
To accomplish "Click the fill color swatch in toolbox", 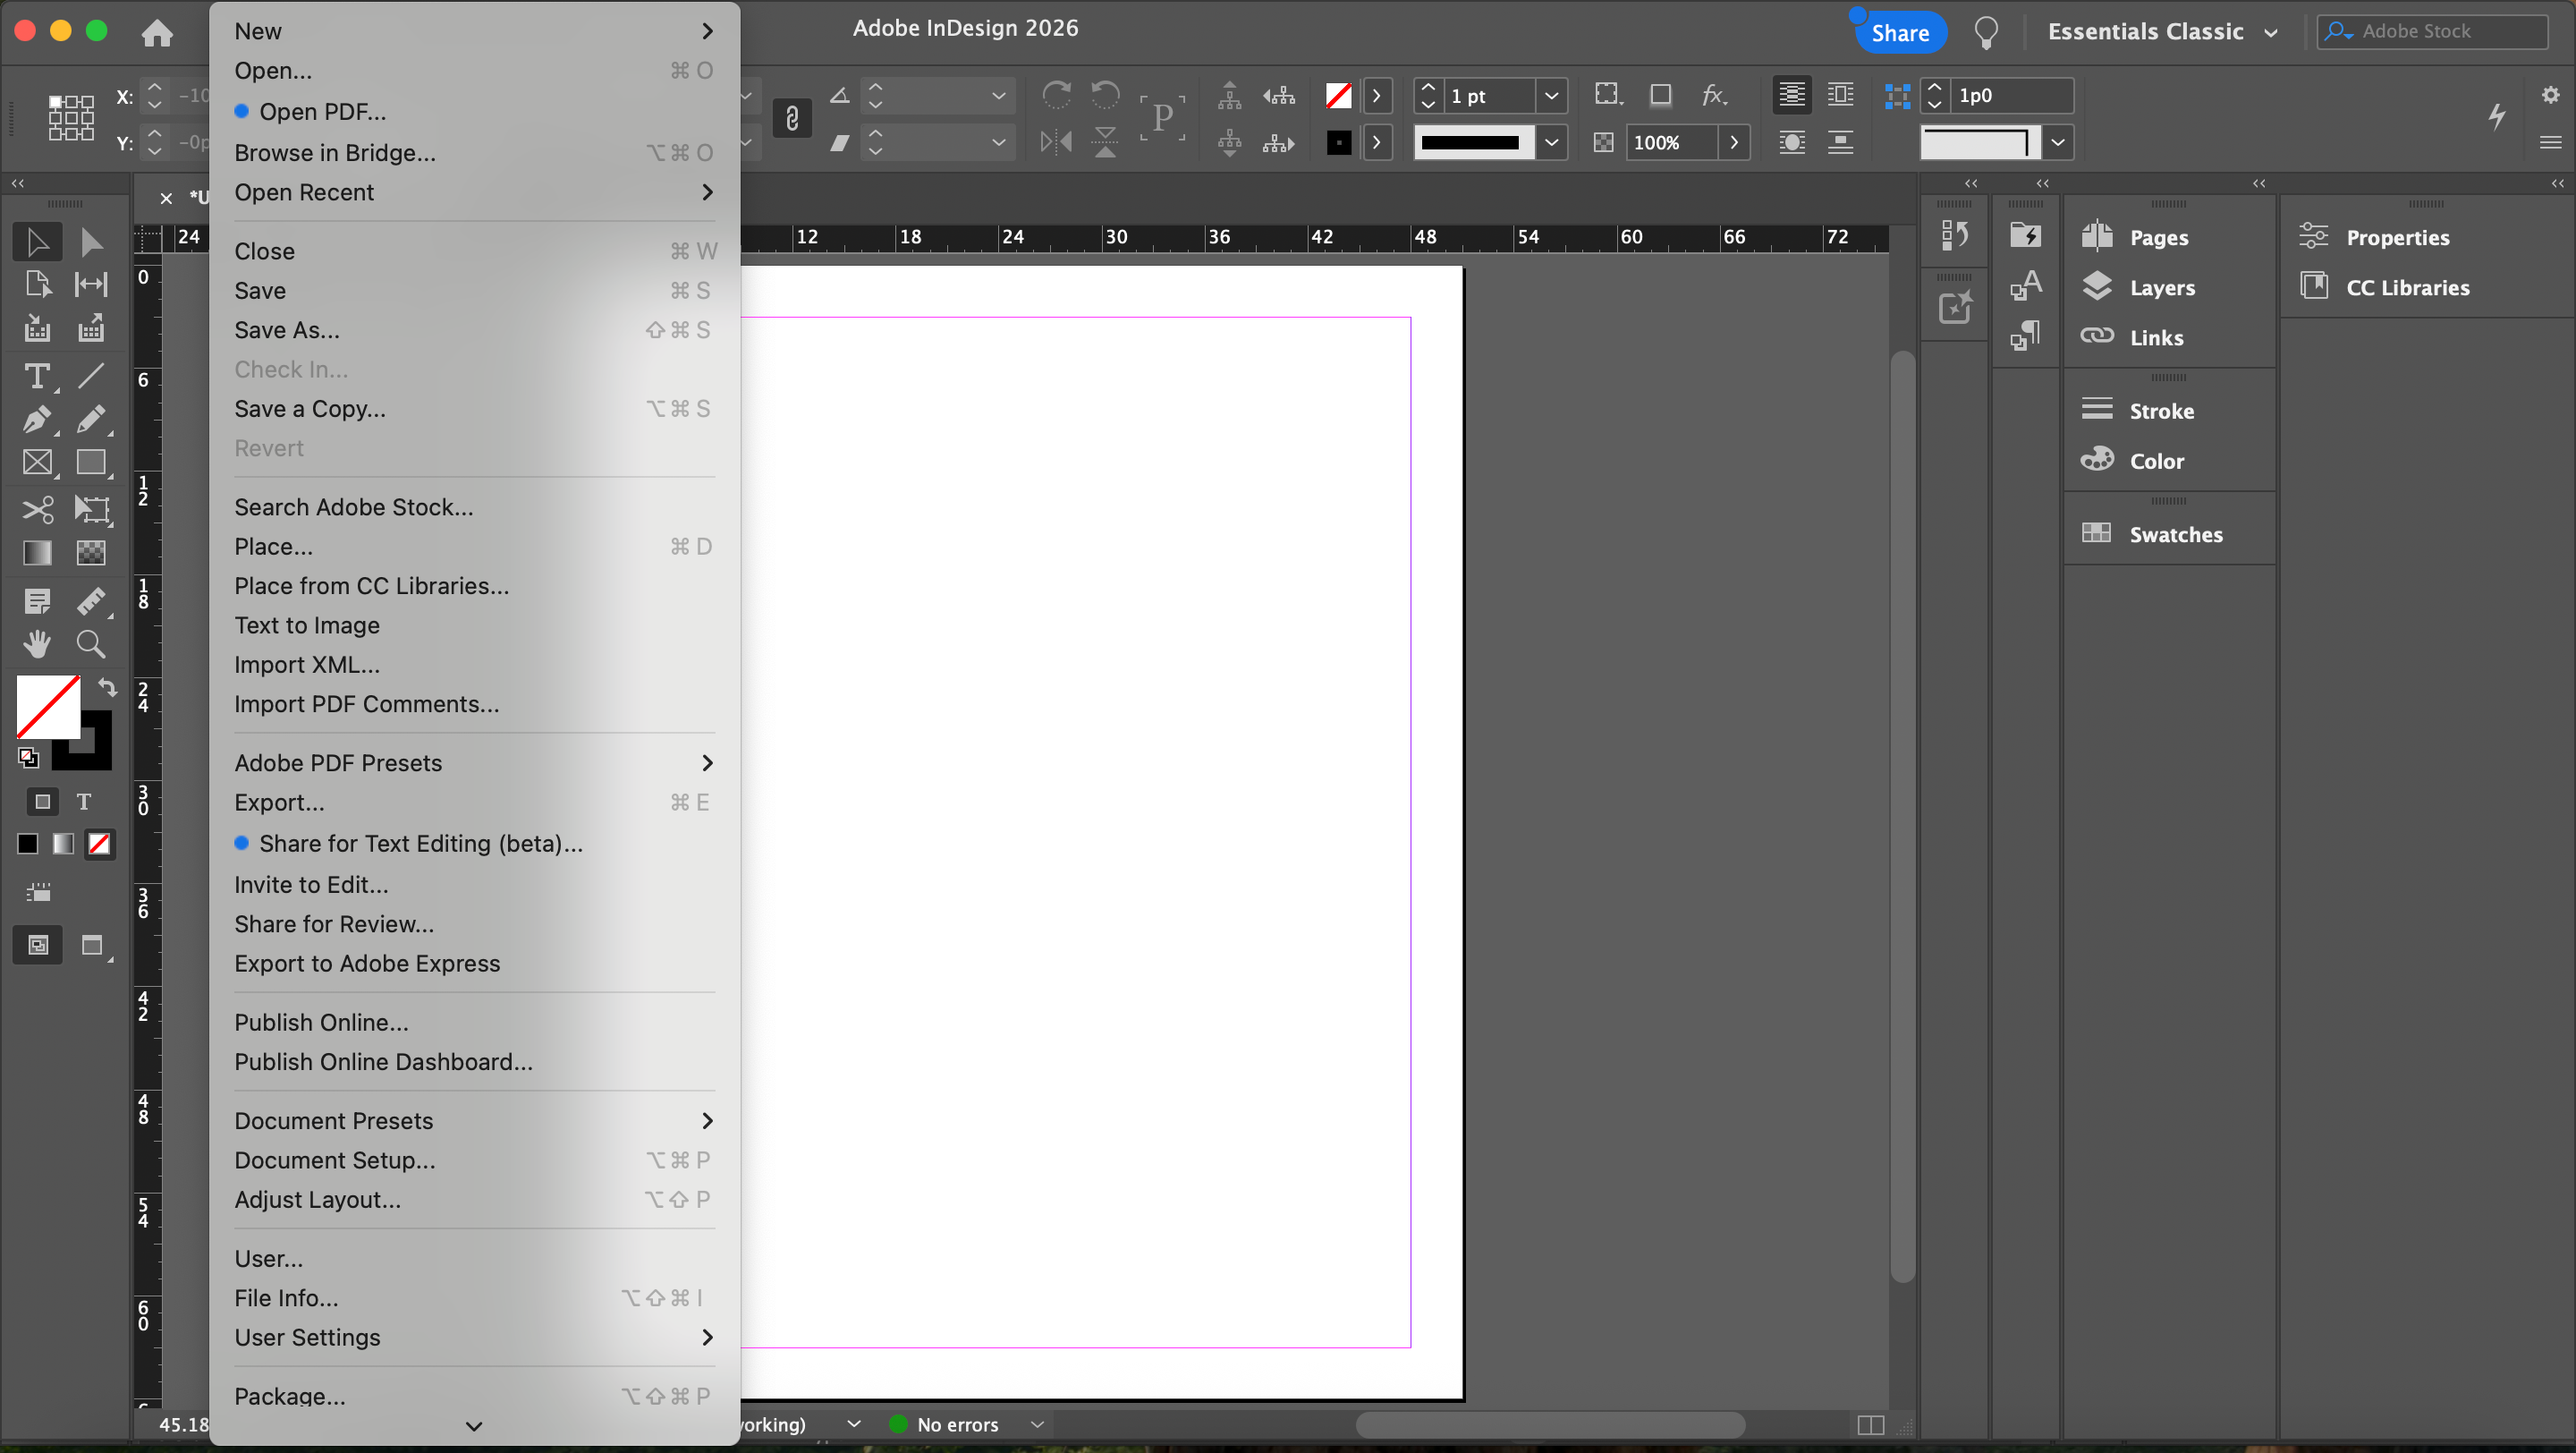I will coord(47,706).
